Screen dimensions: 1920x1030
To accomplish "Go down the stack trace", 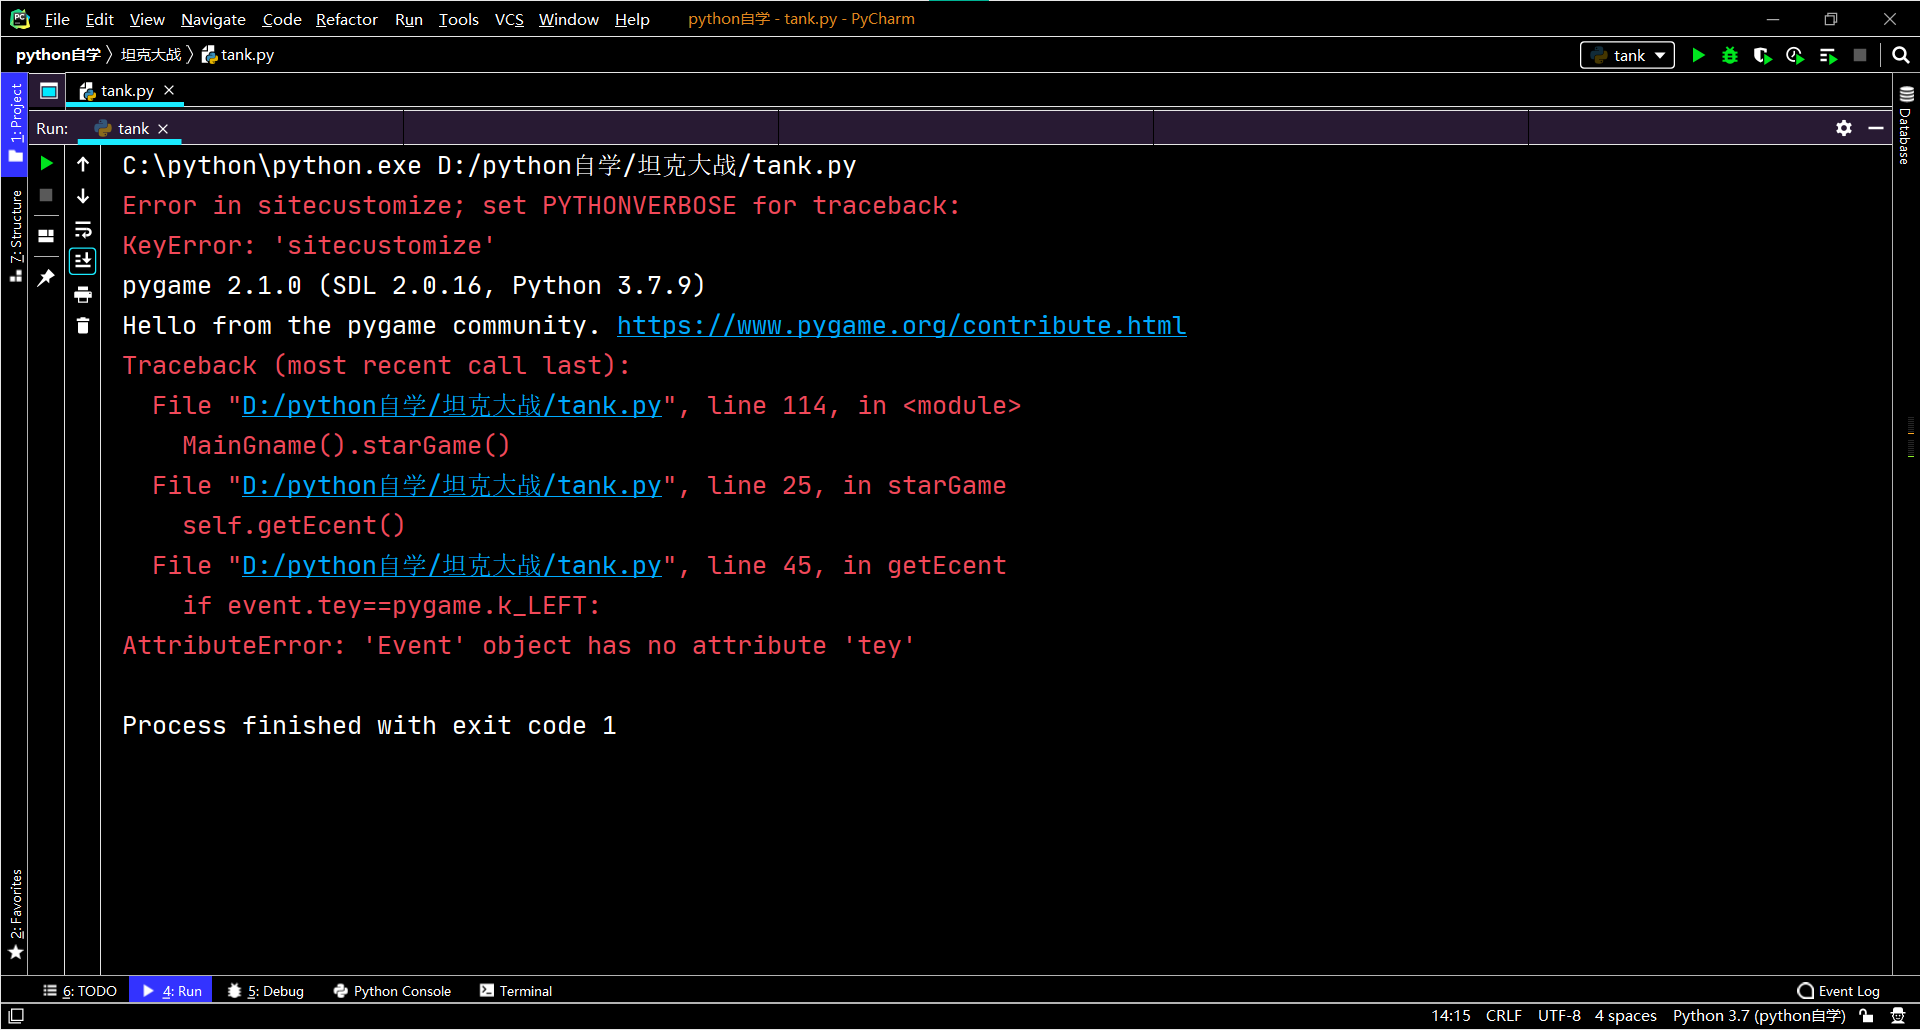I will tap(83, 196).
